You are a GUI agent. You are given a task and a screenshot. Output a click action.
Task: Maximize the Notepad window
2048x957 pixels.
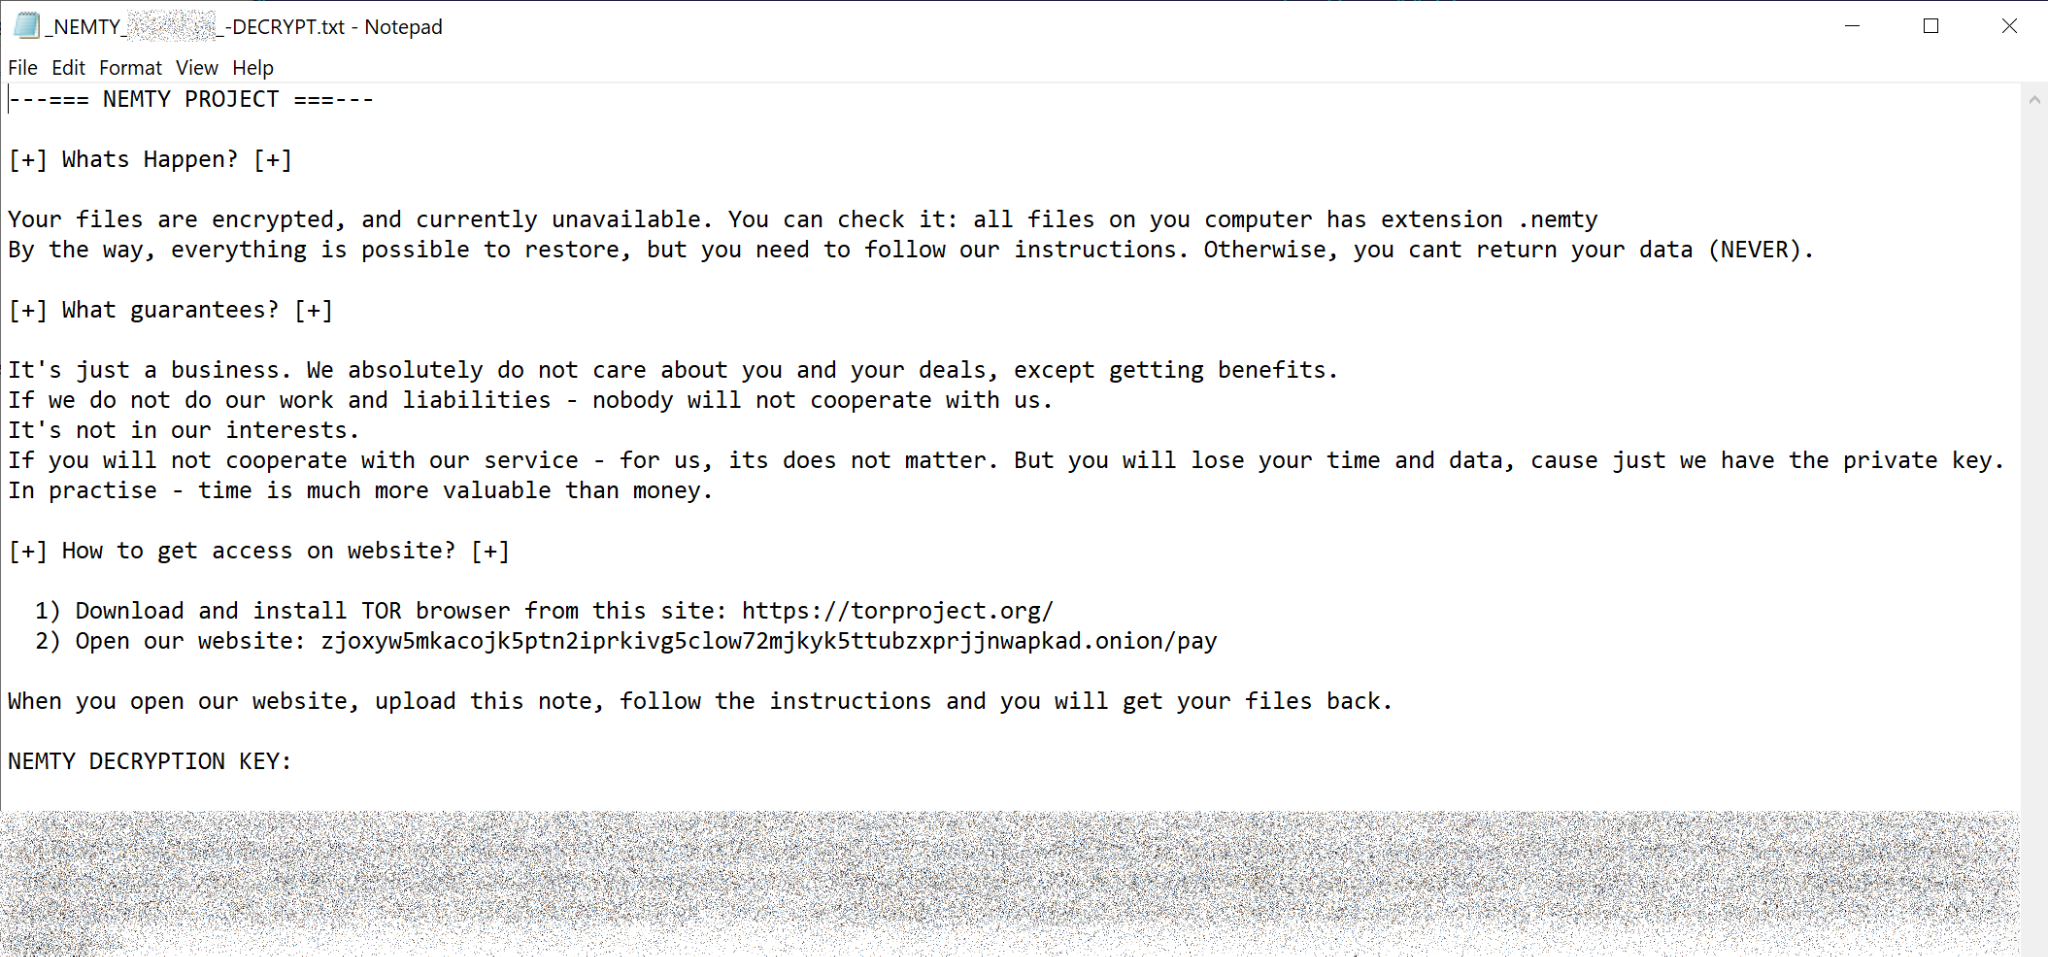[x=1931, y=26]
